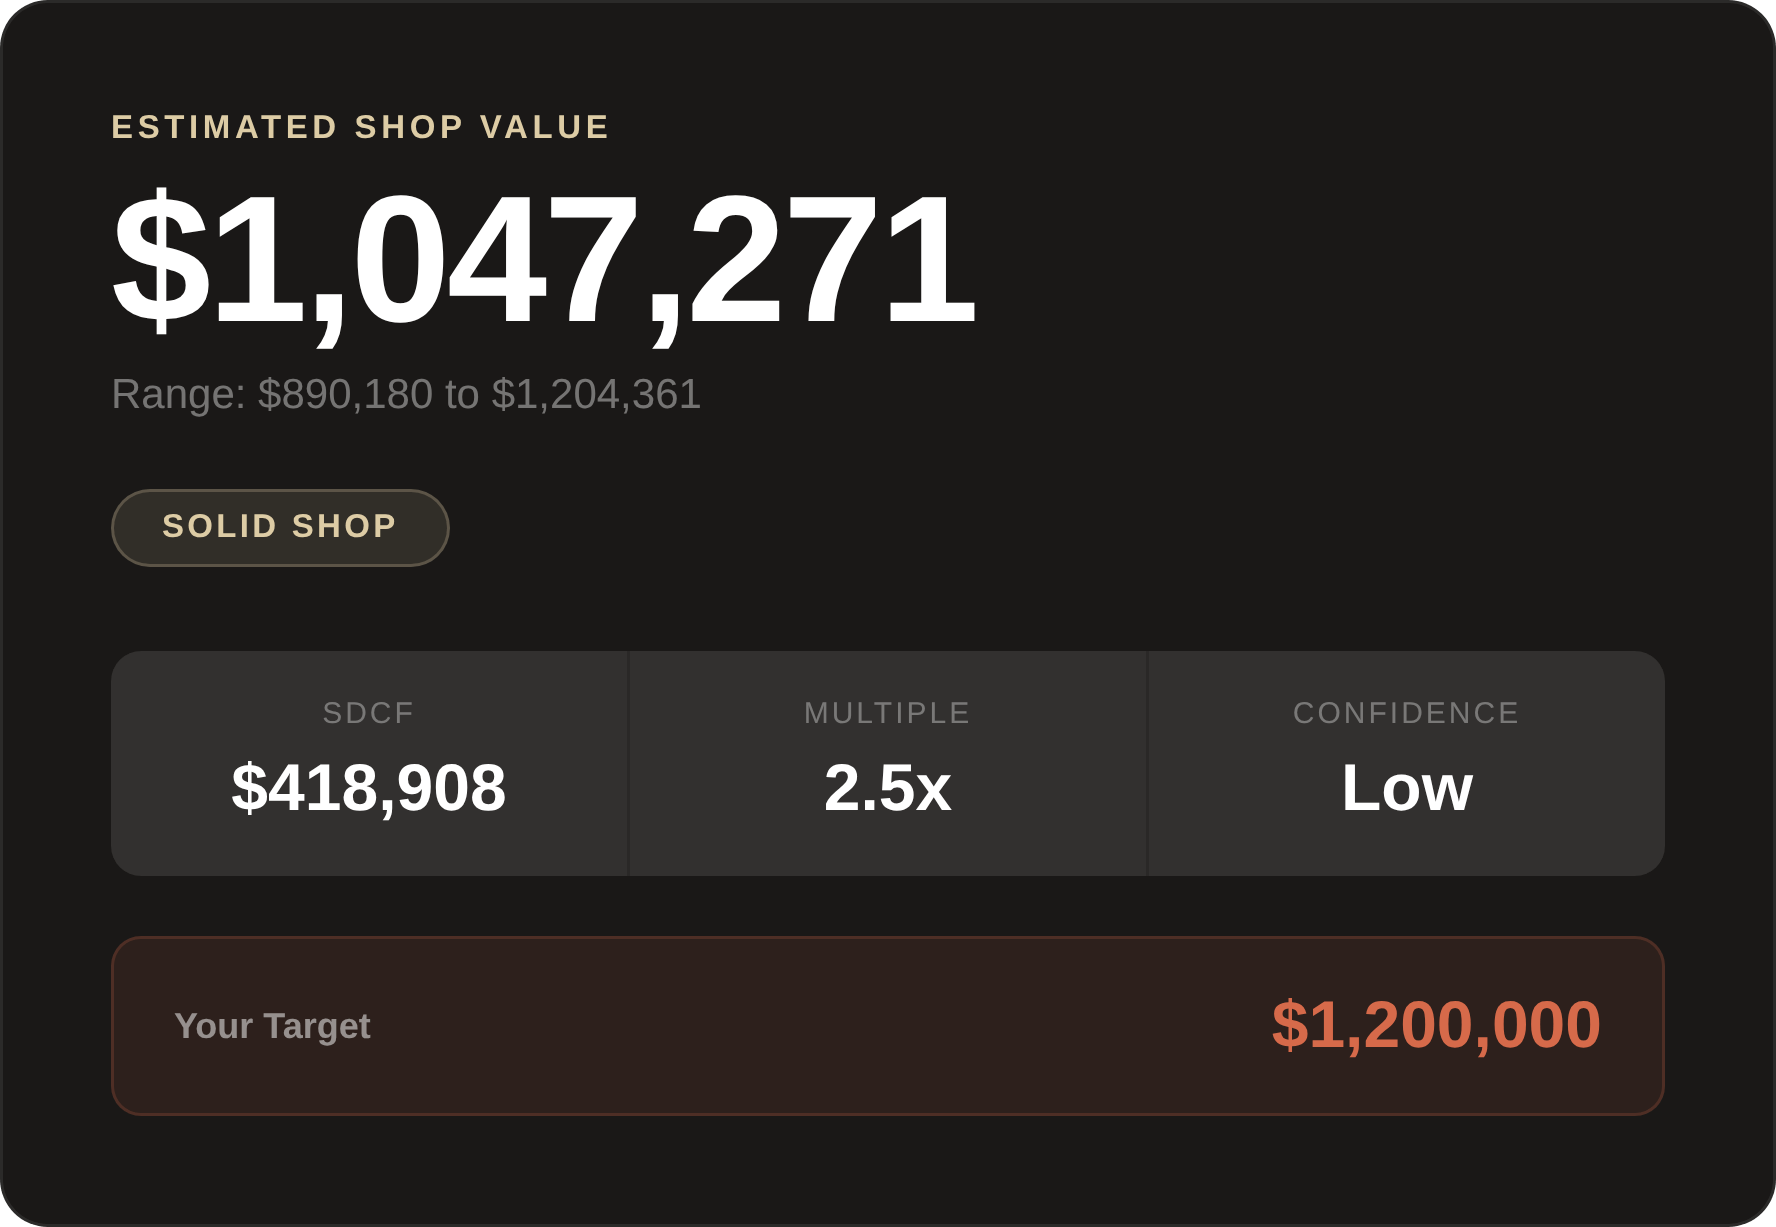The width and height of the screenshot is (1776, 1227).
Task: Select the Low confidence value
Action: pos(1407,788)
